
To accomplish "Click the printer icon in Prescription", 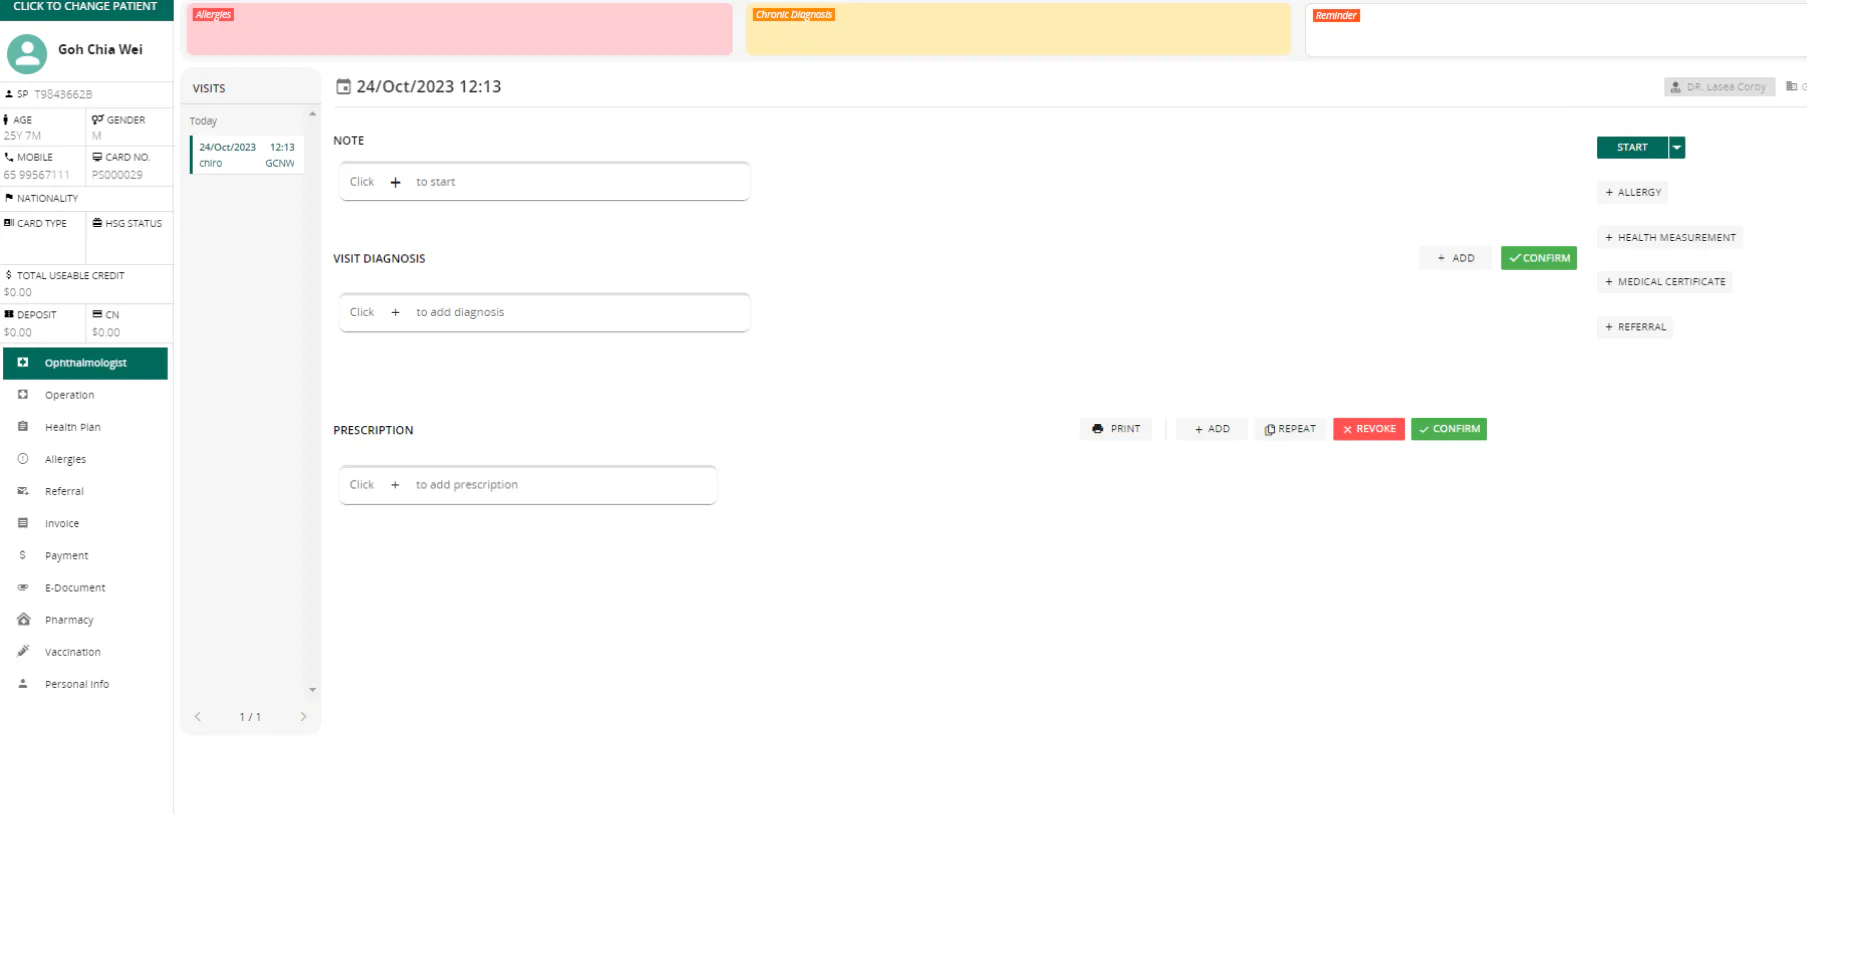I will tap(1098, 429).
